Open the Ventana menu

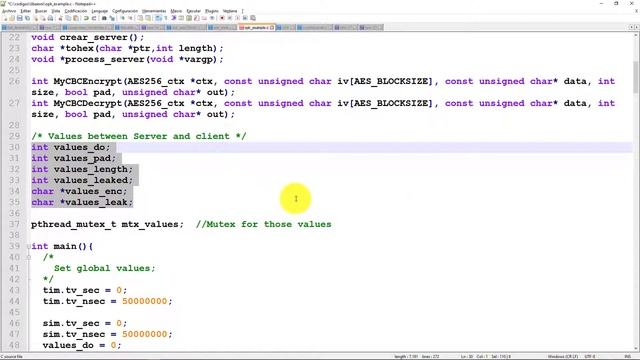click(x=230, y=11)
